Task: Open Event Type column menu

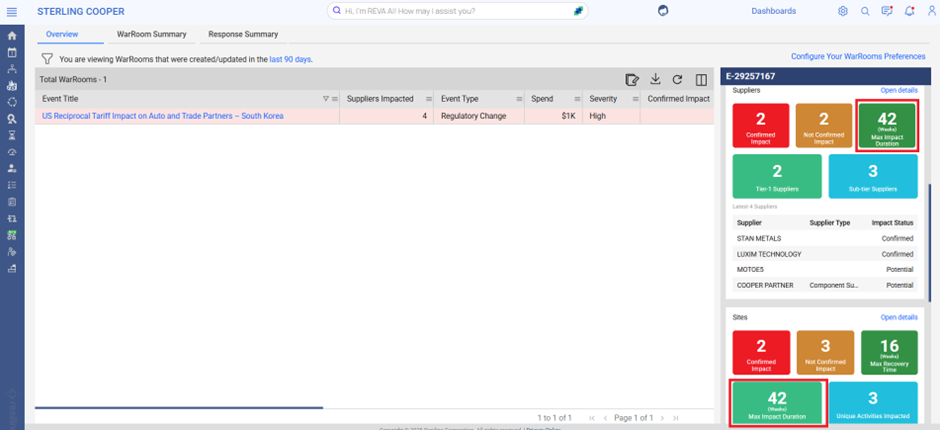Action: click(519, 99)
